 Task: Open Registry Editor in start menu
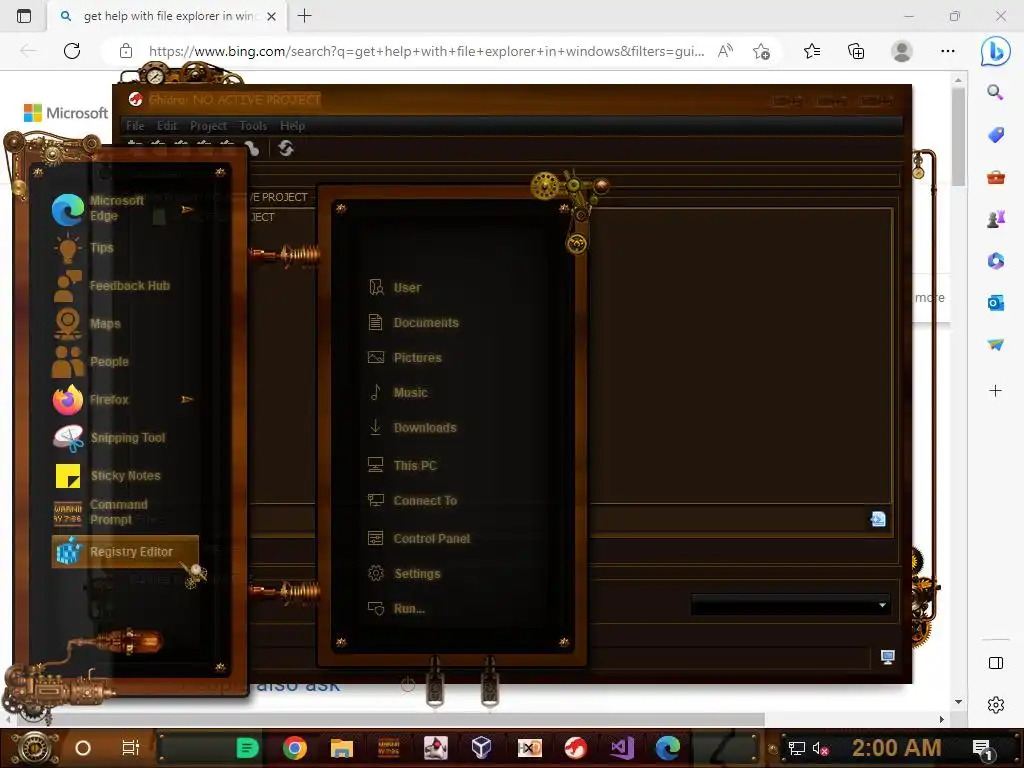click(125, 552)
